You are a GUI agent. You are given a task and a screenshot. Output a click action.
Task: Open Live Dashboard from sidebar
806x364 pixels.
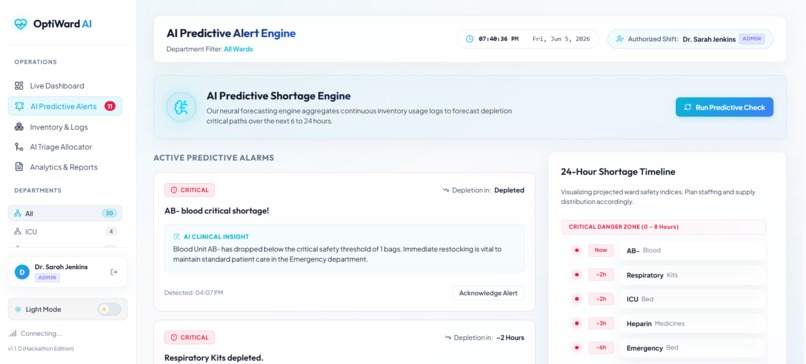65,86
